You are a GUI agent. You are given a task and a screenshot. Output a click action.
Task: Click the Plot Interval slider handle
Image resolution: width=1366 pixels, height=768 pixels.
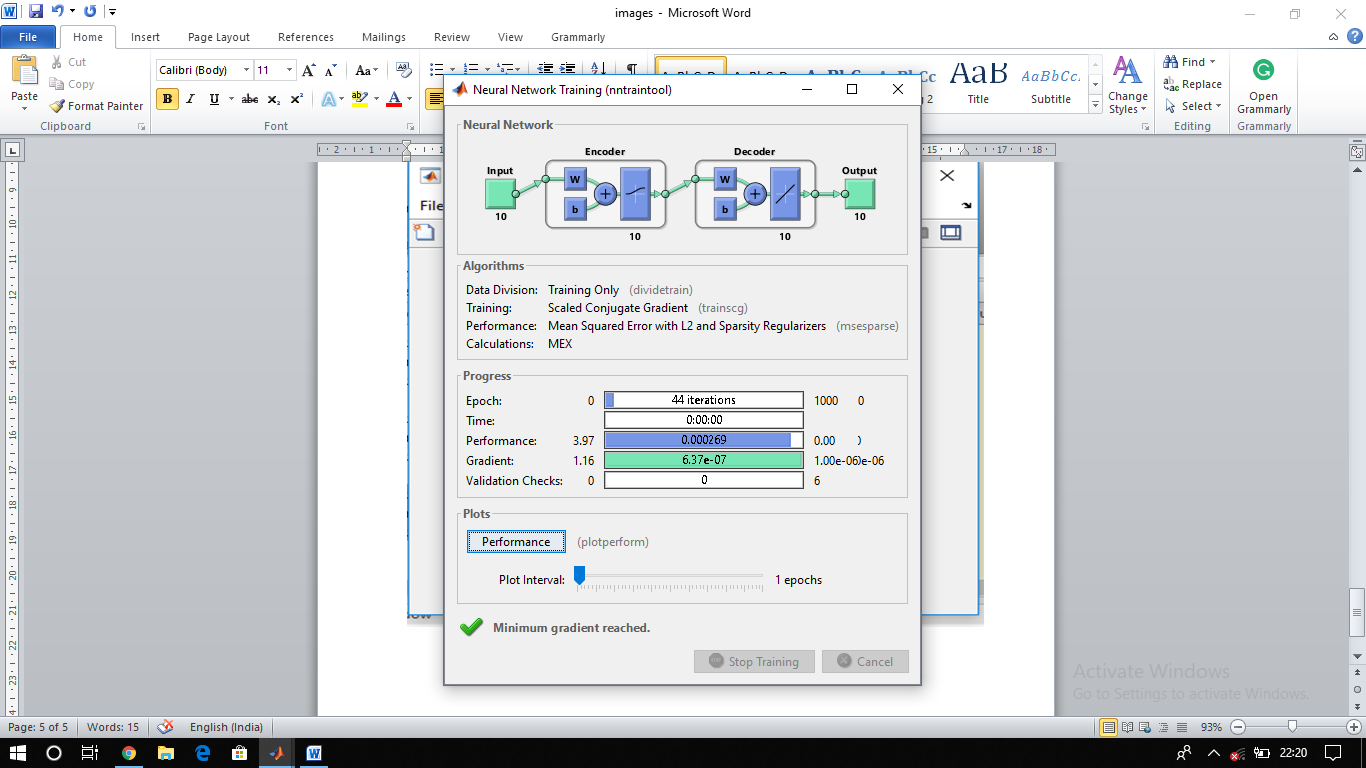pyautogui.click(x=579, y=575)
